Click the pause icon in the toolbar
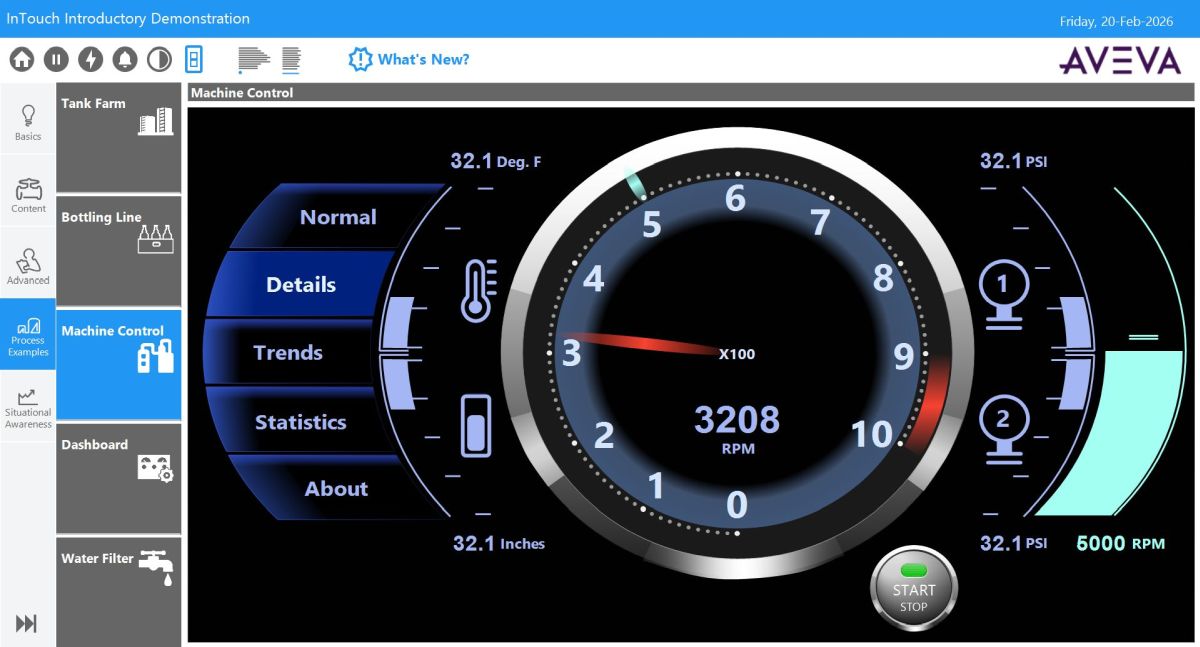This screenshot has width=1200, height=647. coord(57,60)
